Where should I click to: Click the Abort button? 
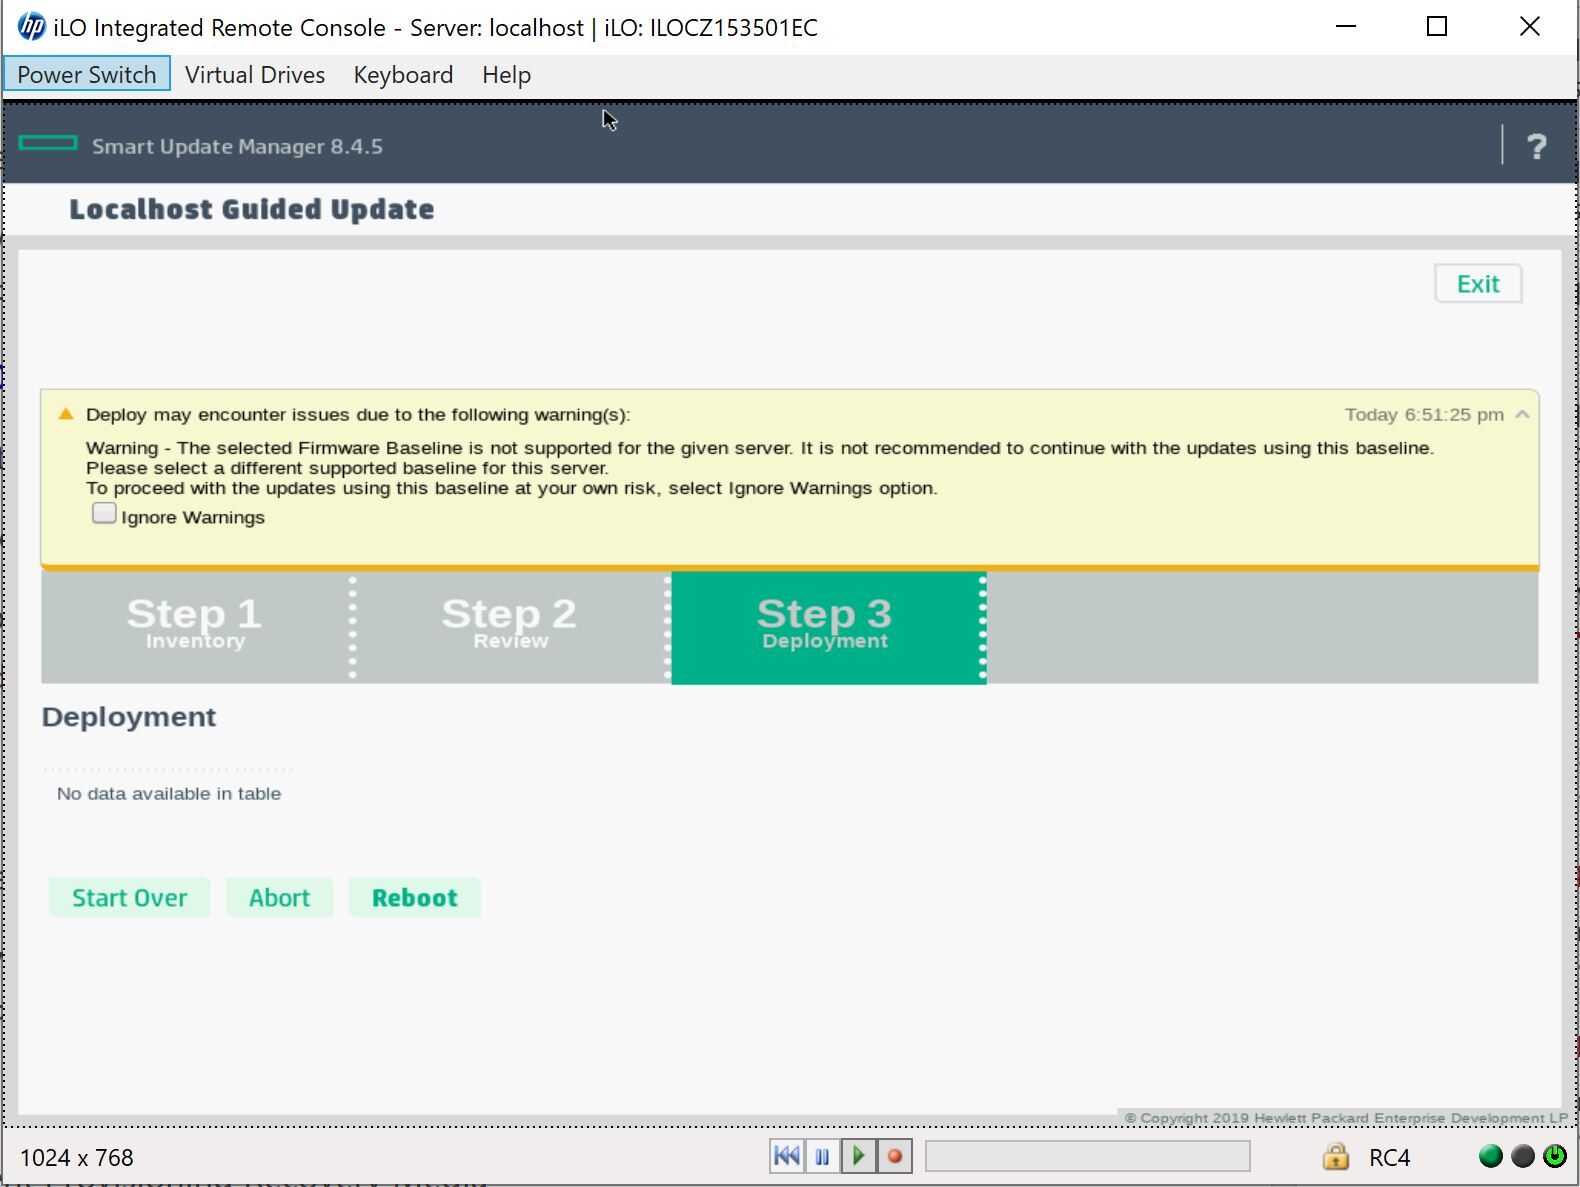[279, 898]
